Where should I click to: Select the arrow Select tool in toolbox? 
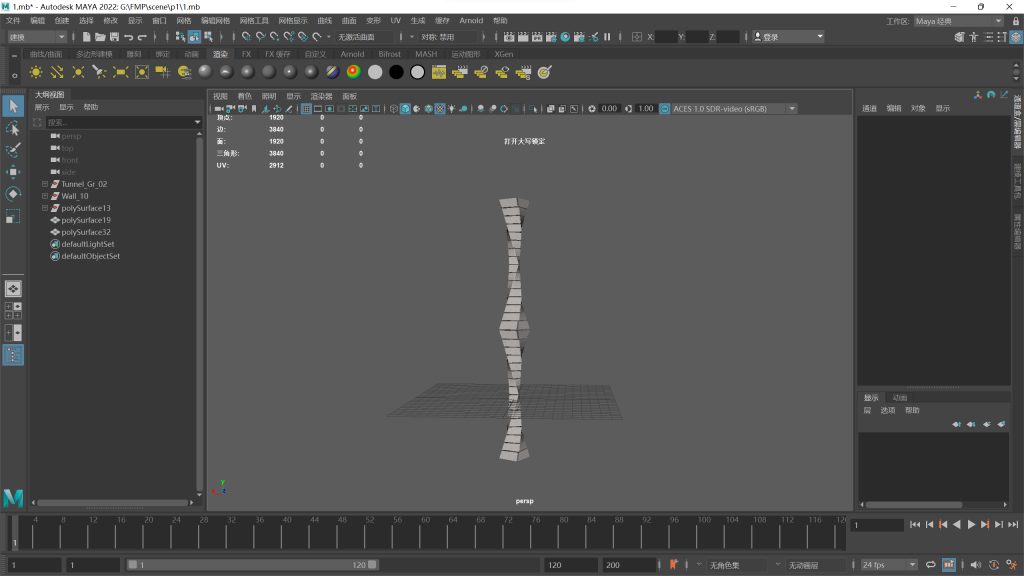tap(13, 106)
